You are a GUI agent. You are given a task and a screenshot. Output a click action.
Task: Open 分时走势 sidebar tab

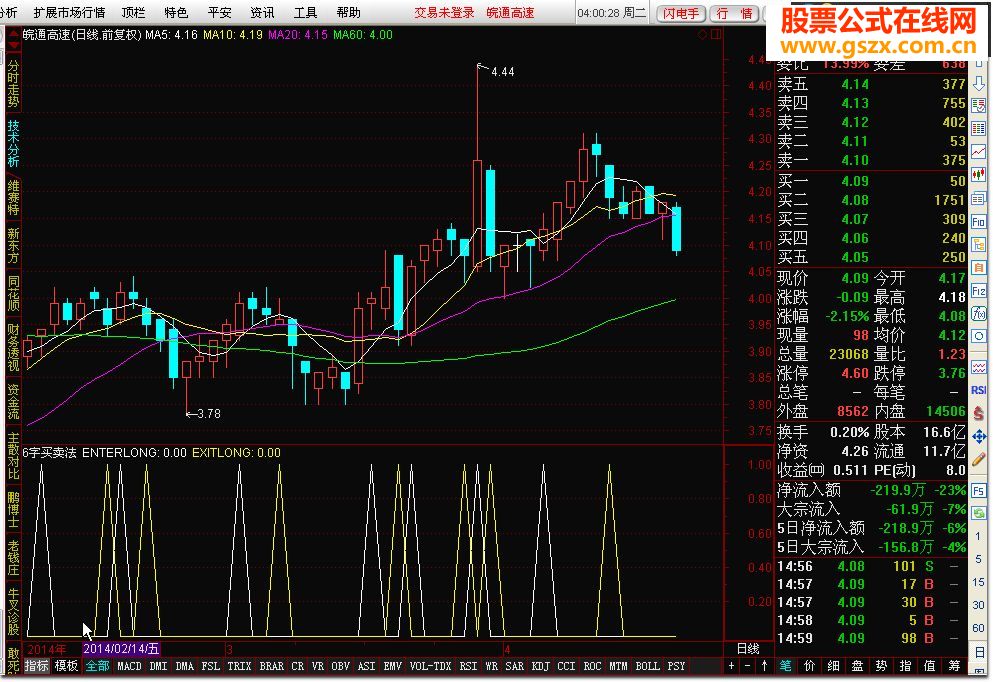(13, 84)
